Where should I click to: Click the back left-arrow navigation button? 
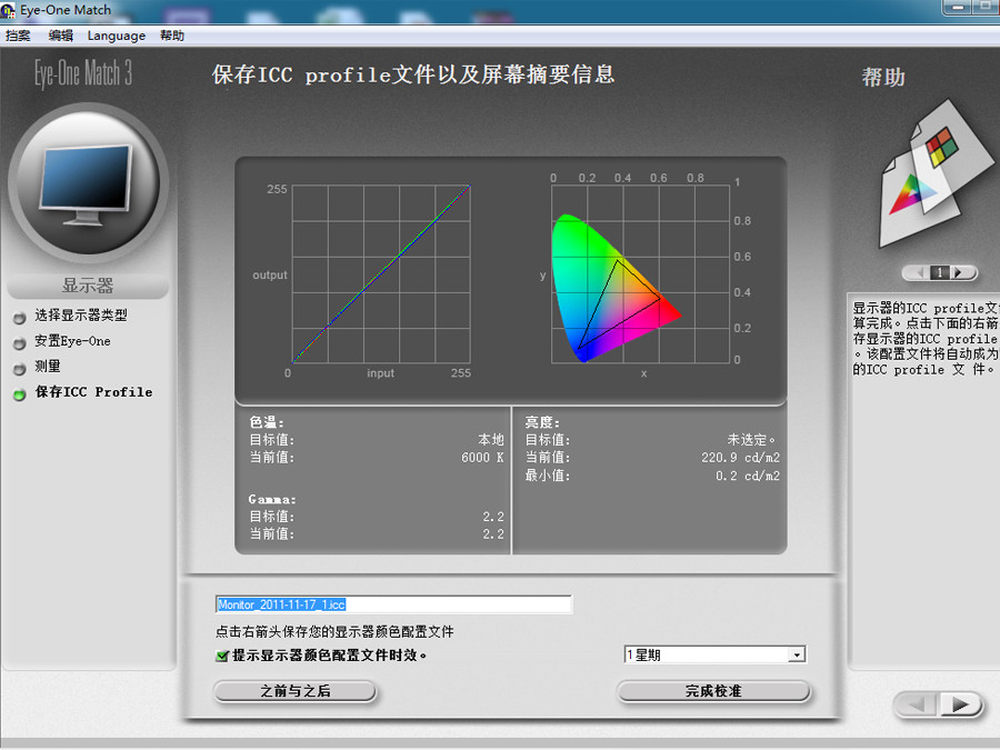point(916,705)
